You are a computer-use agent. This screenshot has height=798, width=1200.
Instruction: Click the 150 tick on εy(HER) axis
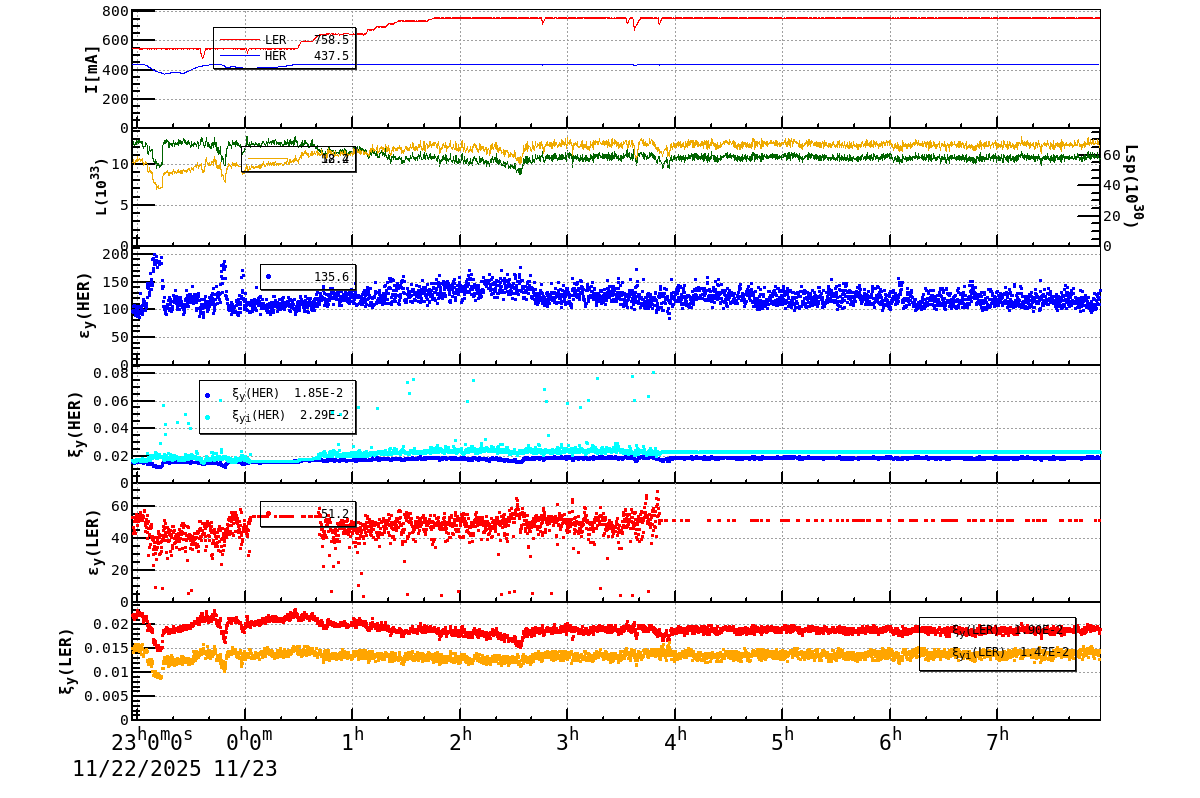coord(115,282)
